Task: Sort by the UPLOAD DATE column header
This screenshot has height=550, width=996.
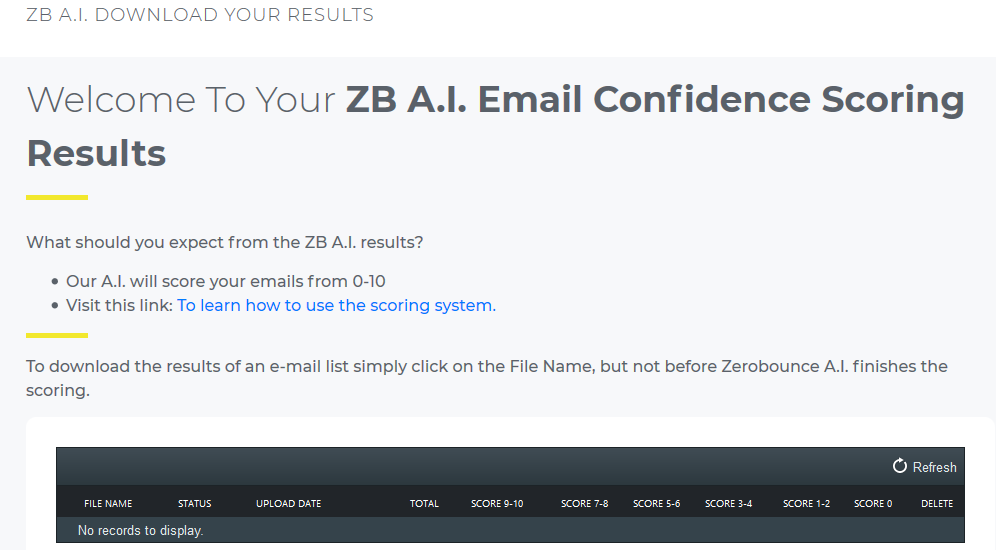Action: pos(289,504)
